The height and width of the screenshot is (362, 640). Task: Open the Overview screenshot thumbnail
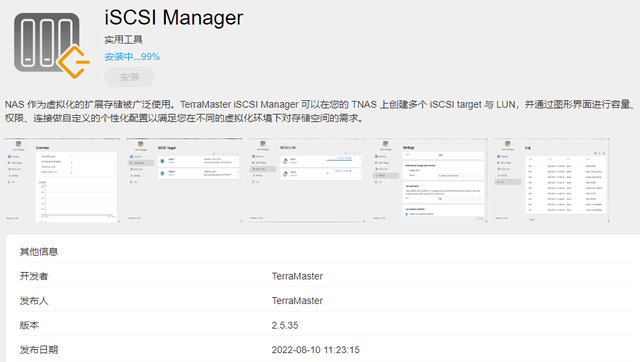point(62,180)
